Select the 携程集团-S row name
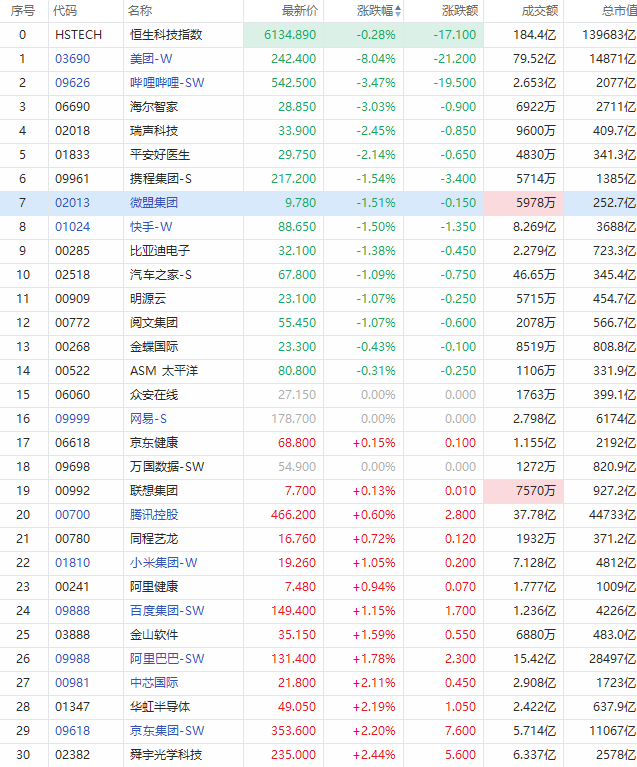Viewport: 637px width, 767px height. pyautogui.click(x=160, y=179)
